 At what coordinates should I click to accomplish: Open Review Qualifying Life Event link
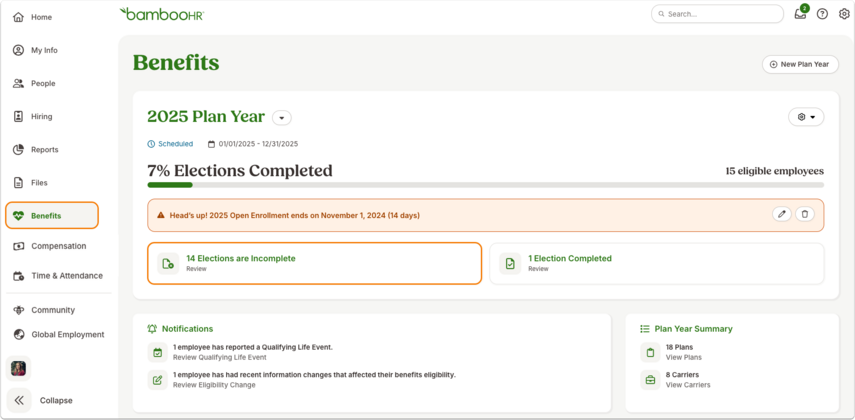click(220, 357)
